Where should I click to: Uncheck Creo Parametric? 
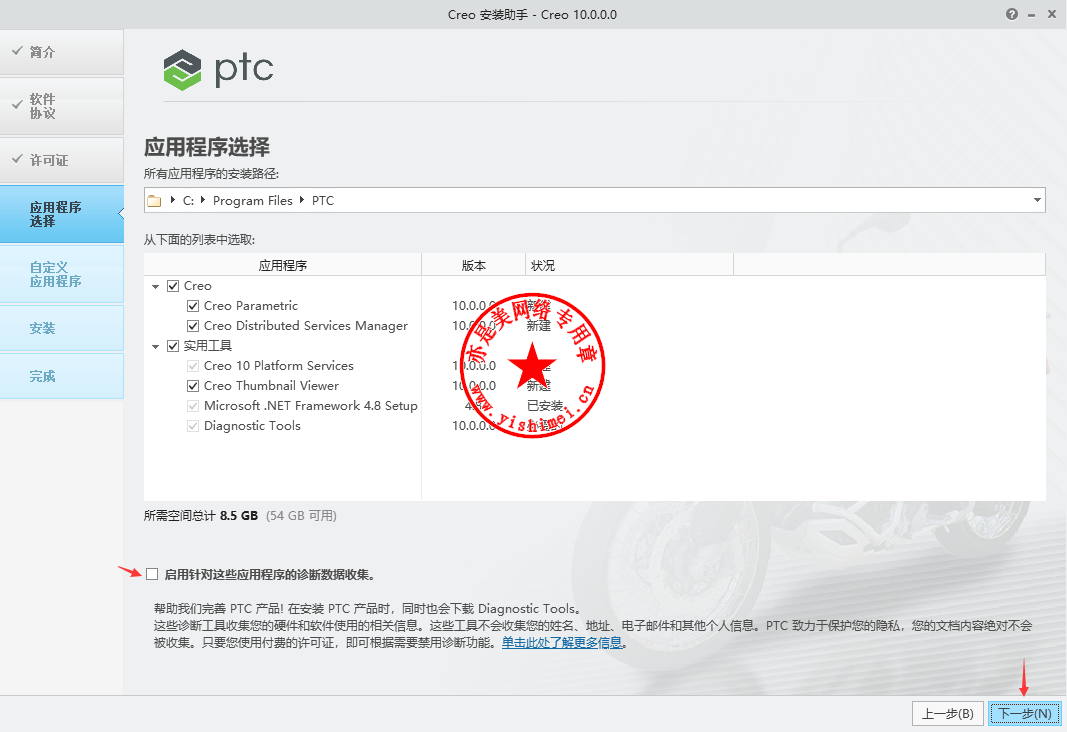pyautogui.click(x=193, y=306)
